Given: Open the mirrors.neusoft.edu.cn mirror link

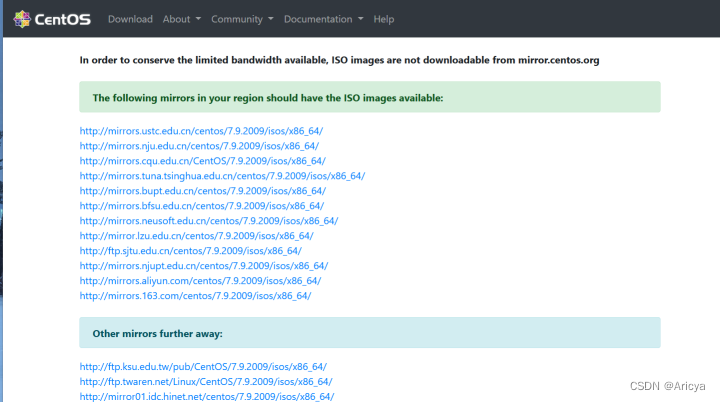Looking at the screenshot, I should pos(209,221).
